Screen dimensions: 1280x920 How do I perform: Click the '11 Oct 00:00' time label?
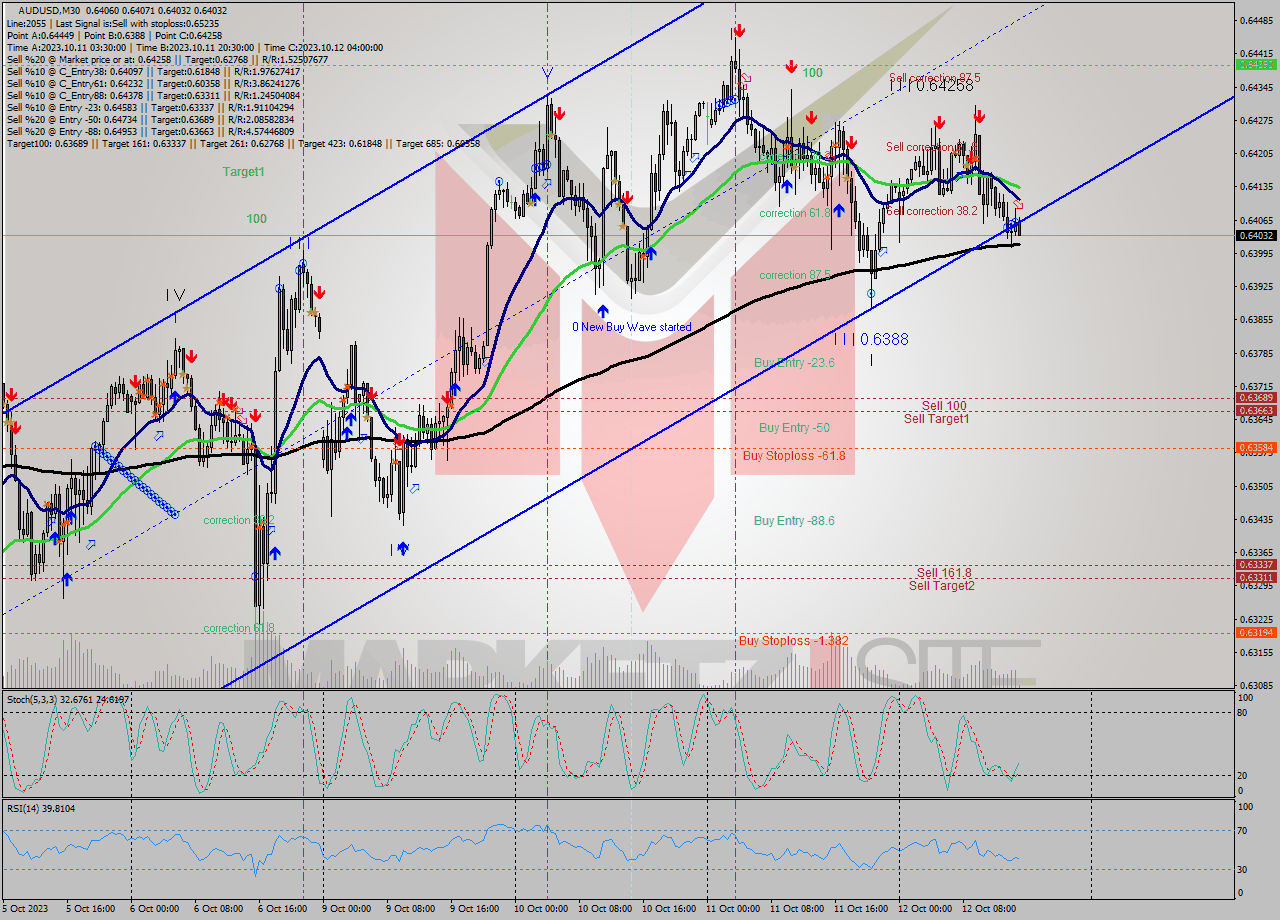tap(731, 909)
